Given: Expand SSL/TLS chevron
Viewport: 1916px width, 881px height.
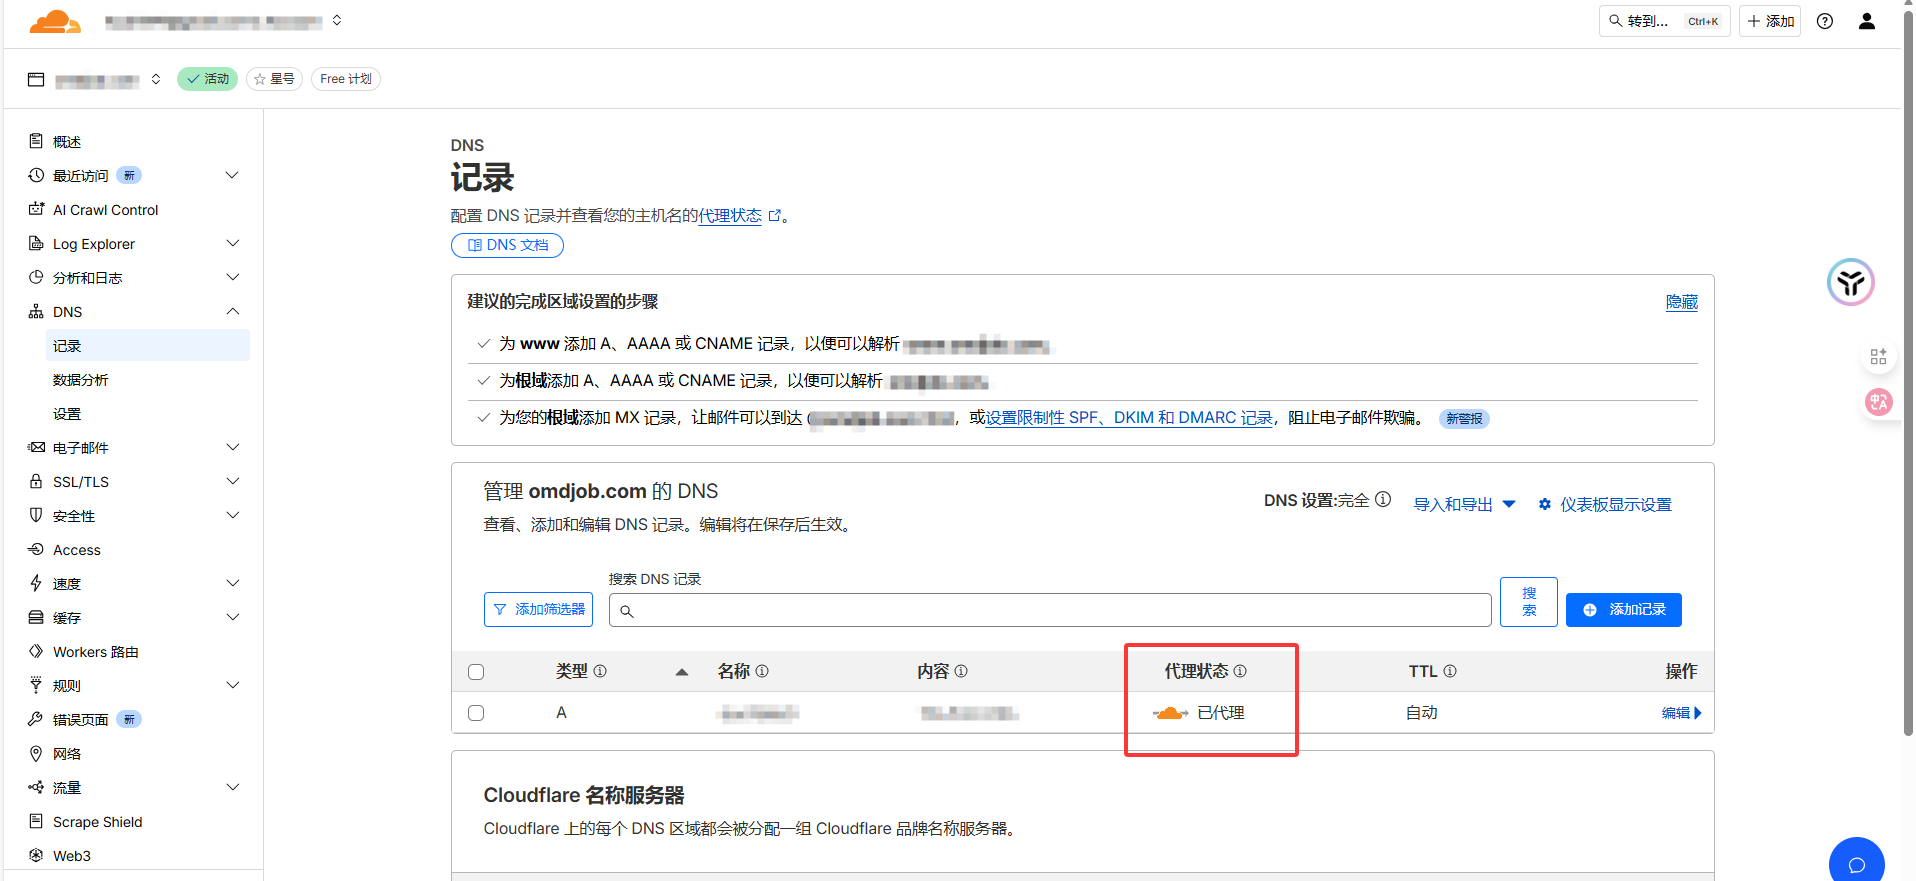Looking at the screenshot, I should (x=233, y=481).
